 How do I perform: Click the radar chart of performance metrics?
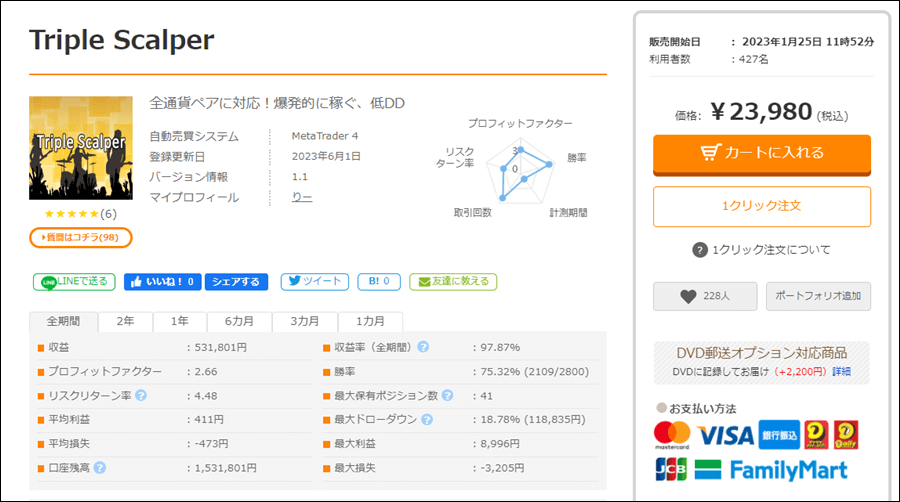[x=520, y=170]
